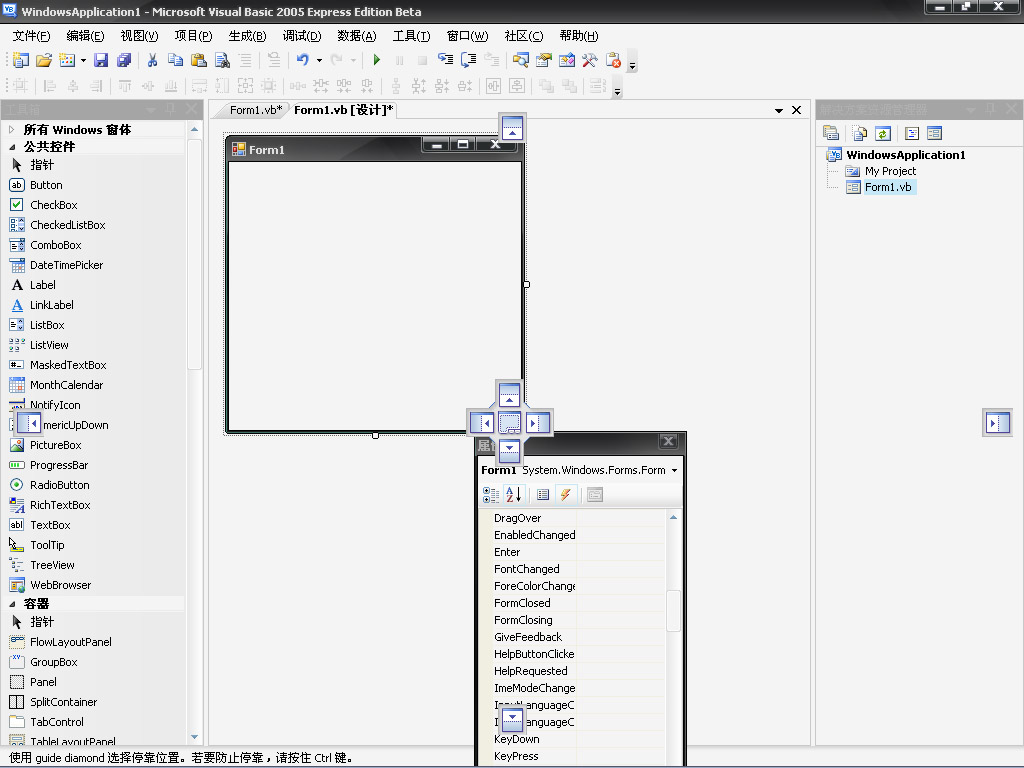Open the active documents list dropdown arrow
Screen dimensions: 1024x768
point(778,110)
